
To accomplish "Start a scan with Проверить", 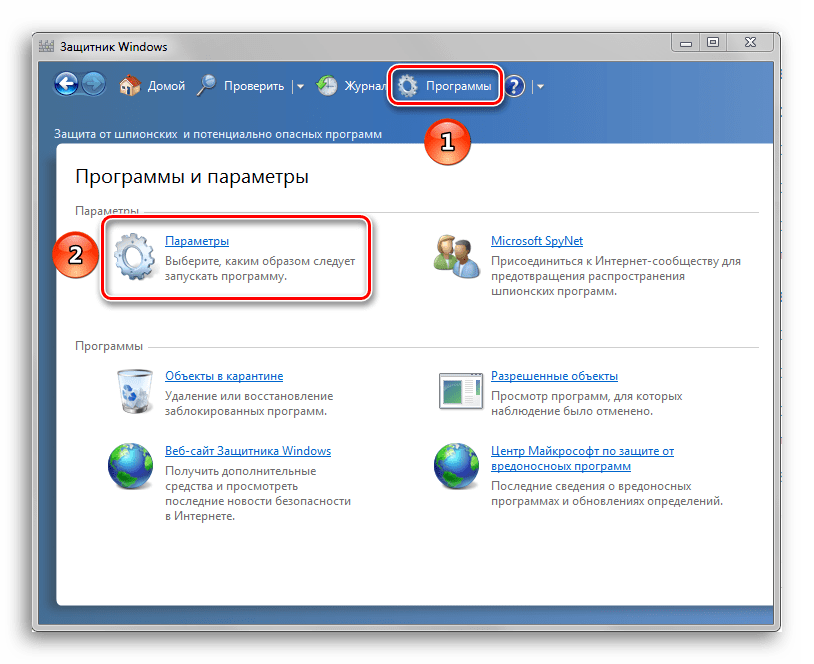I will pos(254,86).
